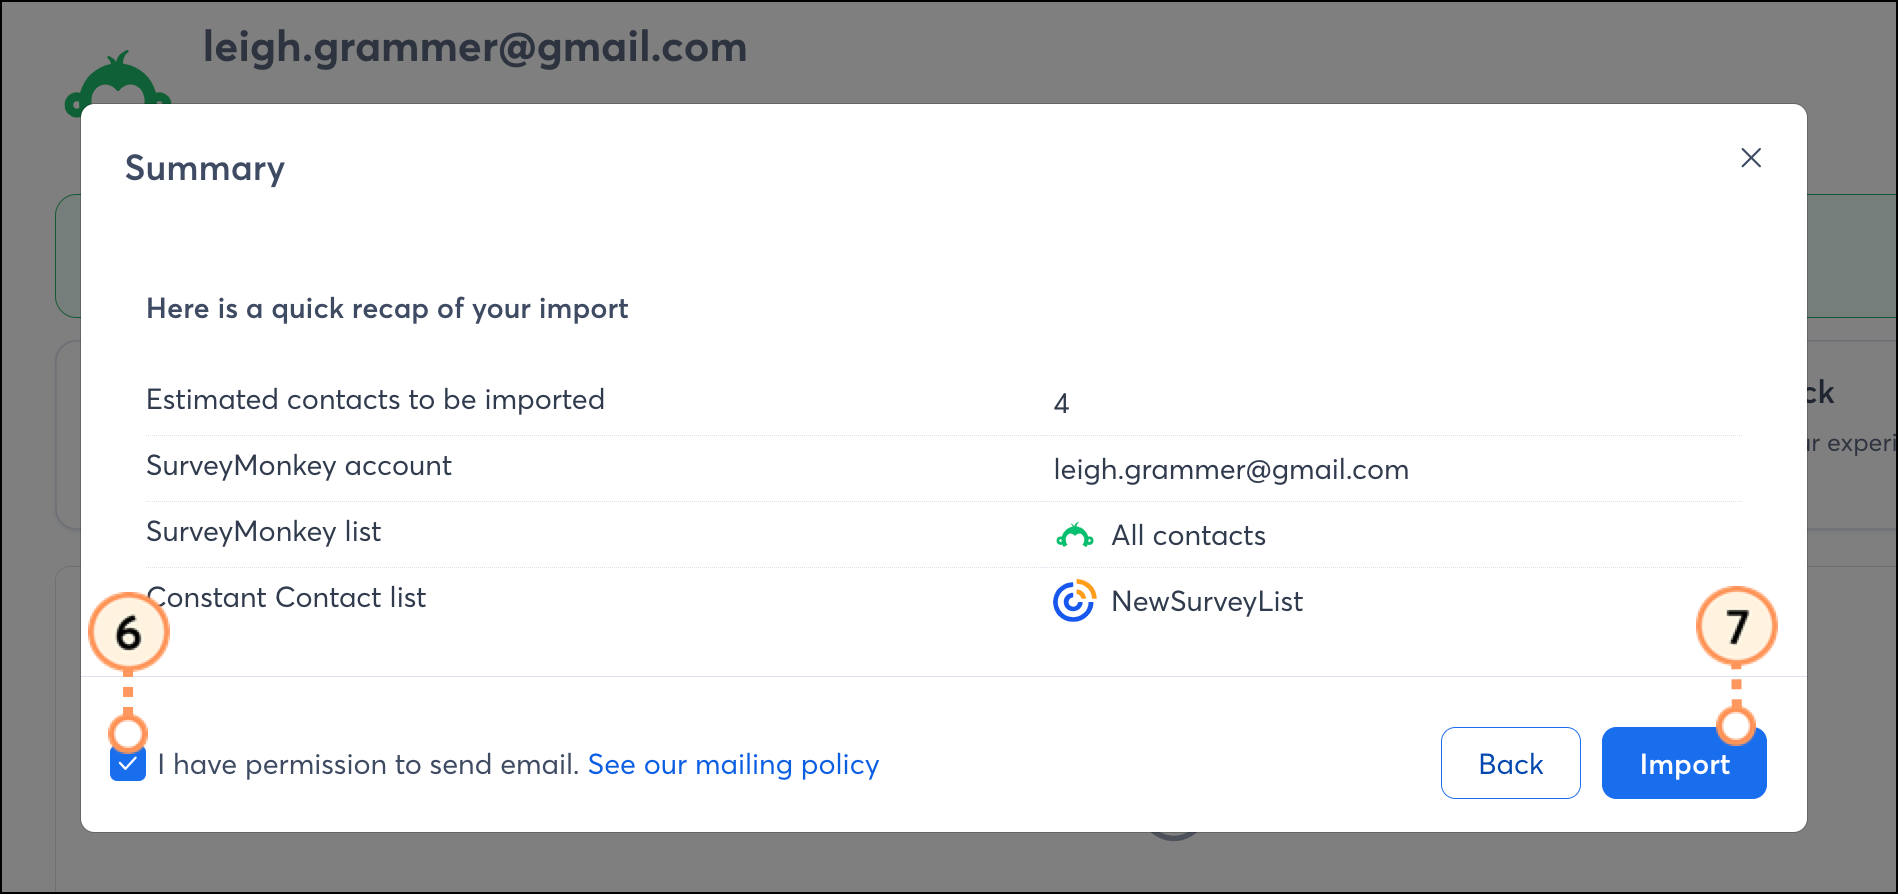The width and height of the screenshot is (1898, 894).
Task: Click the leigh.grammer@gmail.com account value in recap
Action: [x=1231, y=470]
